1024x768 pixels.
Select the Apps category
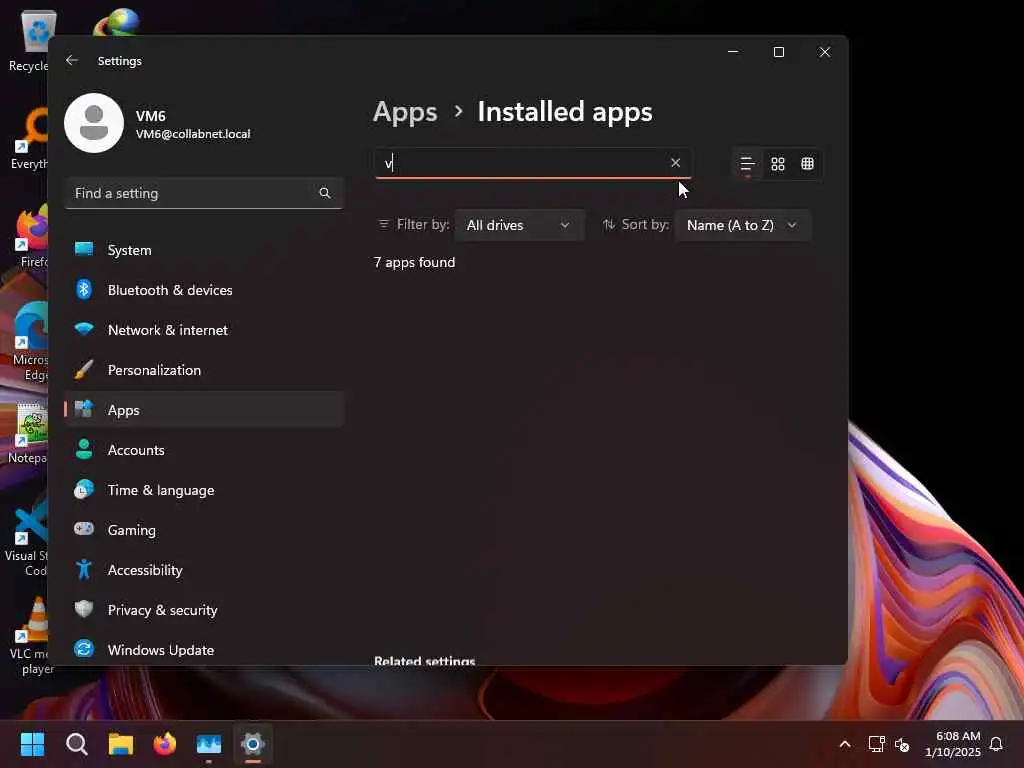(x=204, y=410)
